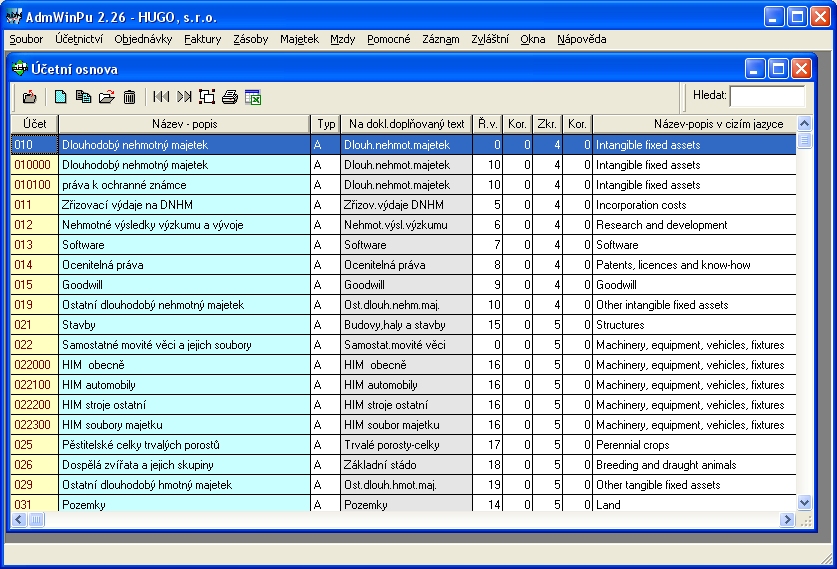Screen dimensions: 837x569
Task: Click the vertical scrollbar up arrow
Action: click(x=804, y=123)
